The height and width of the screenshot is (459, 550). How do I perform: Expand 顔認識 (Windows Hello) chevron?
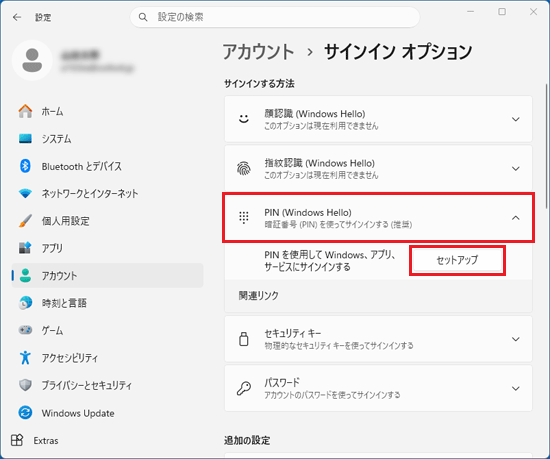pyautogui.click(x=515, y=119)
